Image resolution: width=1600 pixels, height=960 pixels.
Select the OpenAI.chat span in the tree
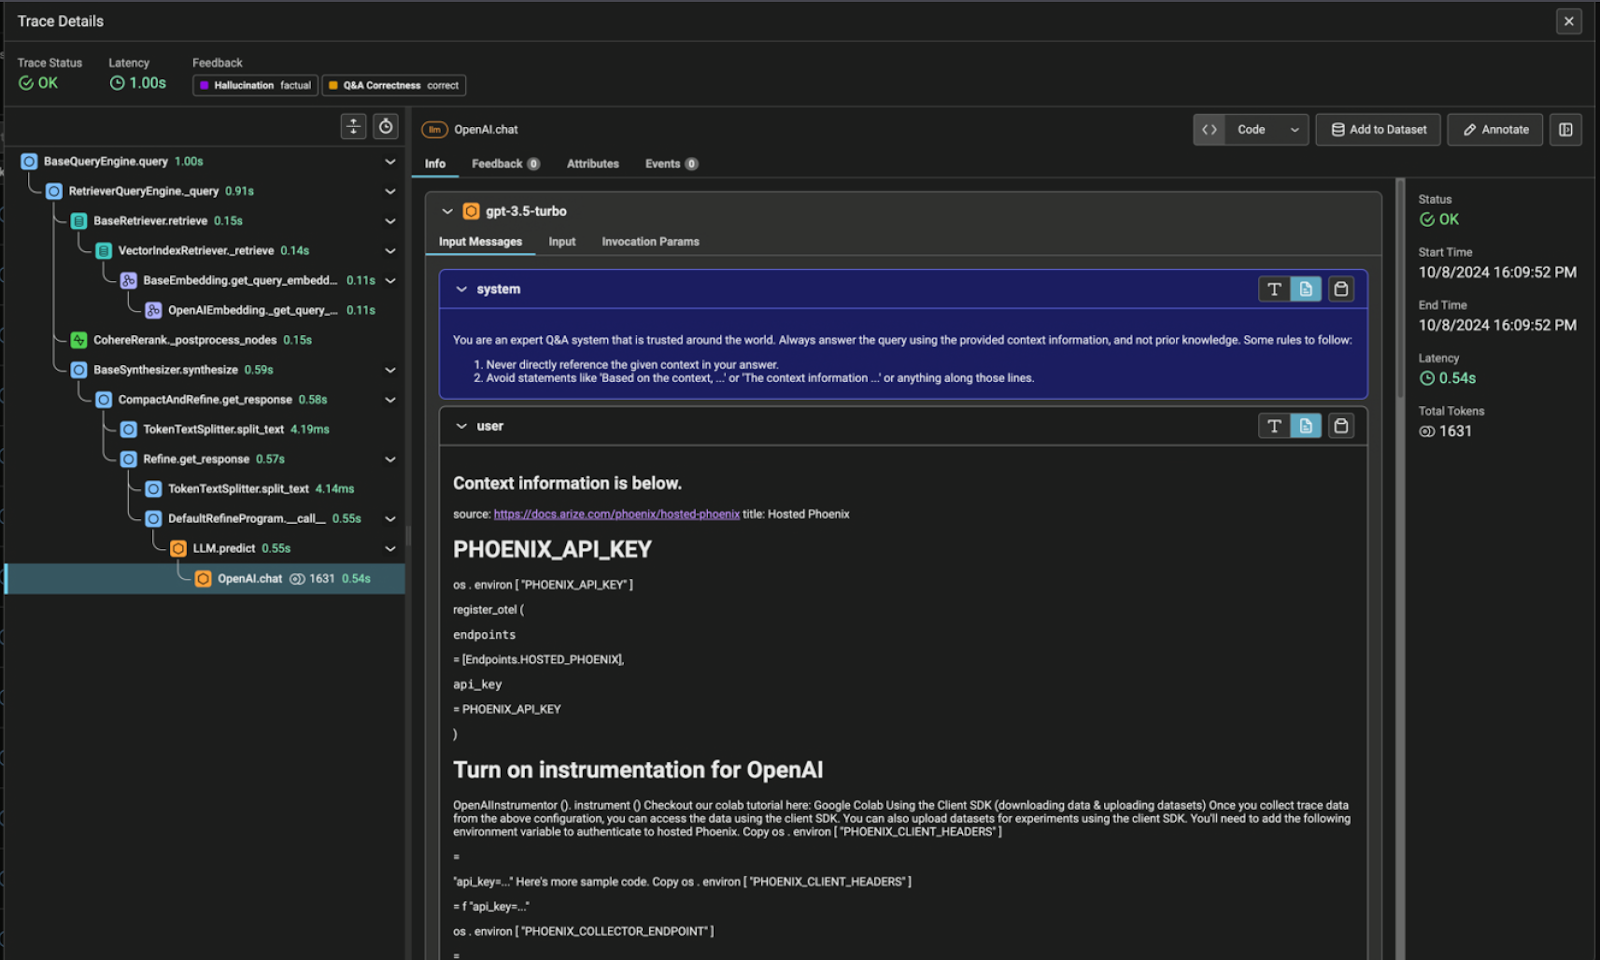[x=250, y=578]
